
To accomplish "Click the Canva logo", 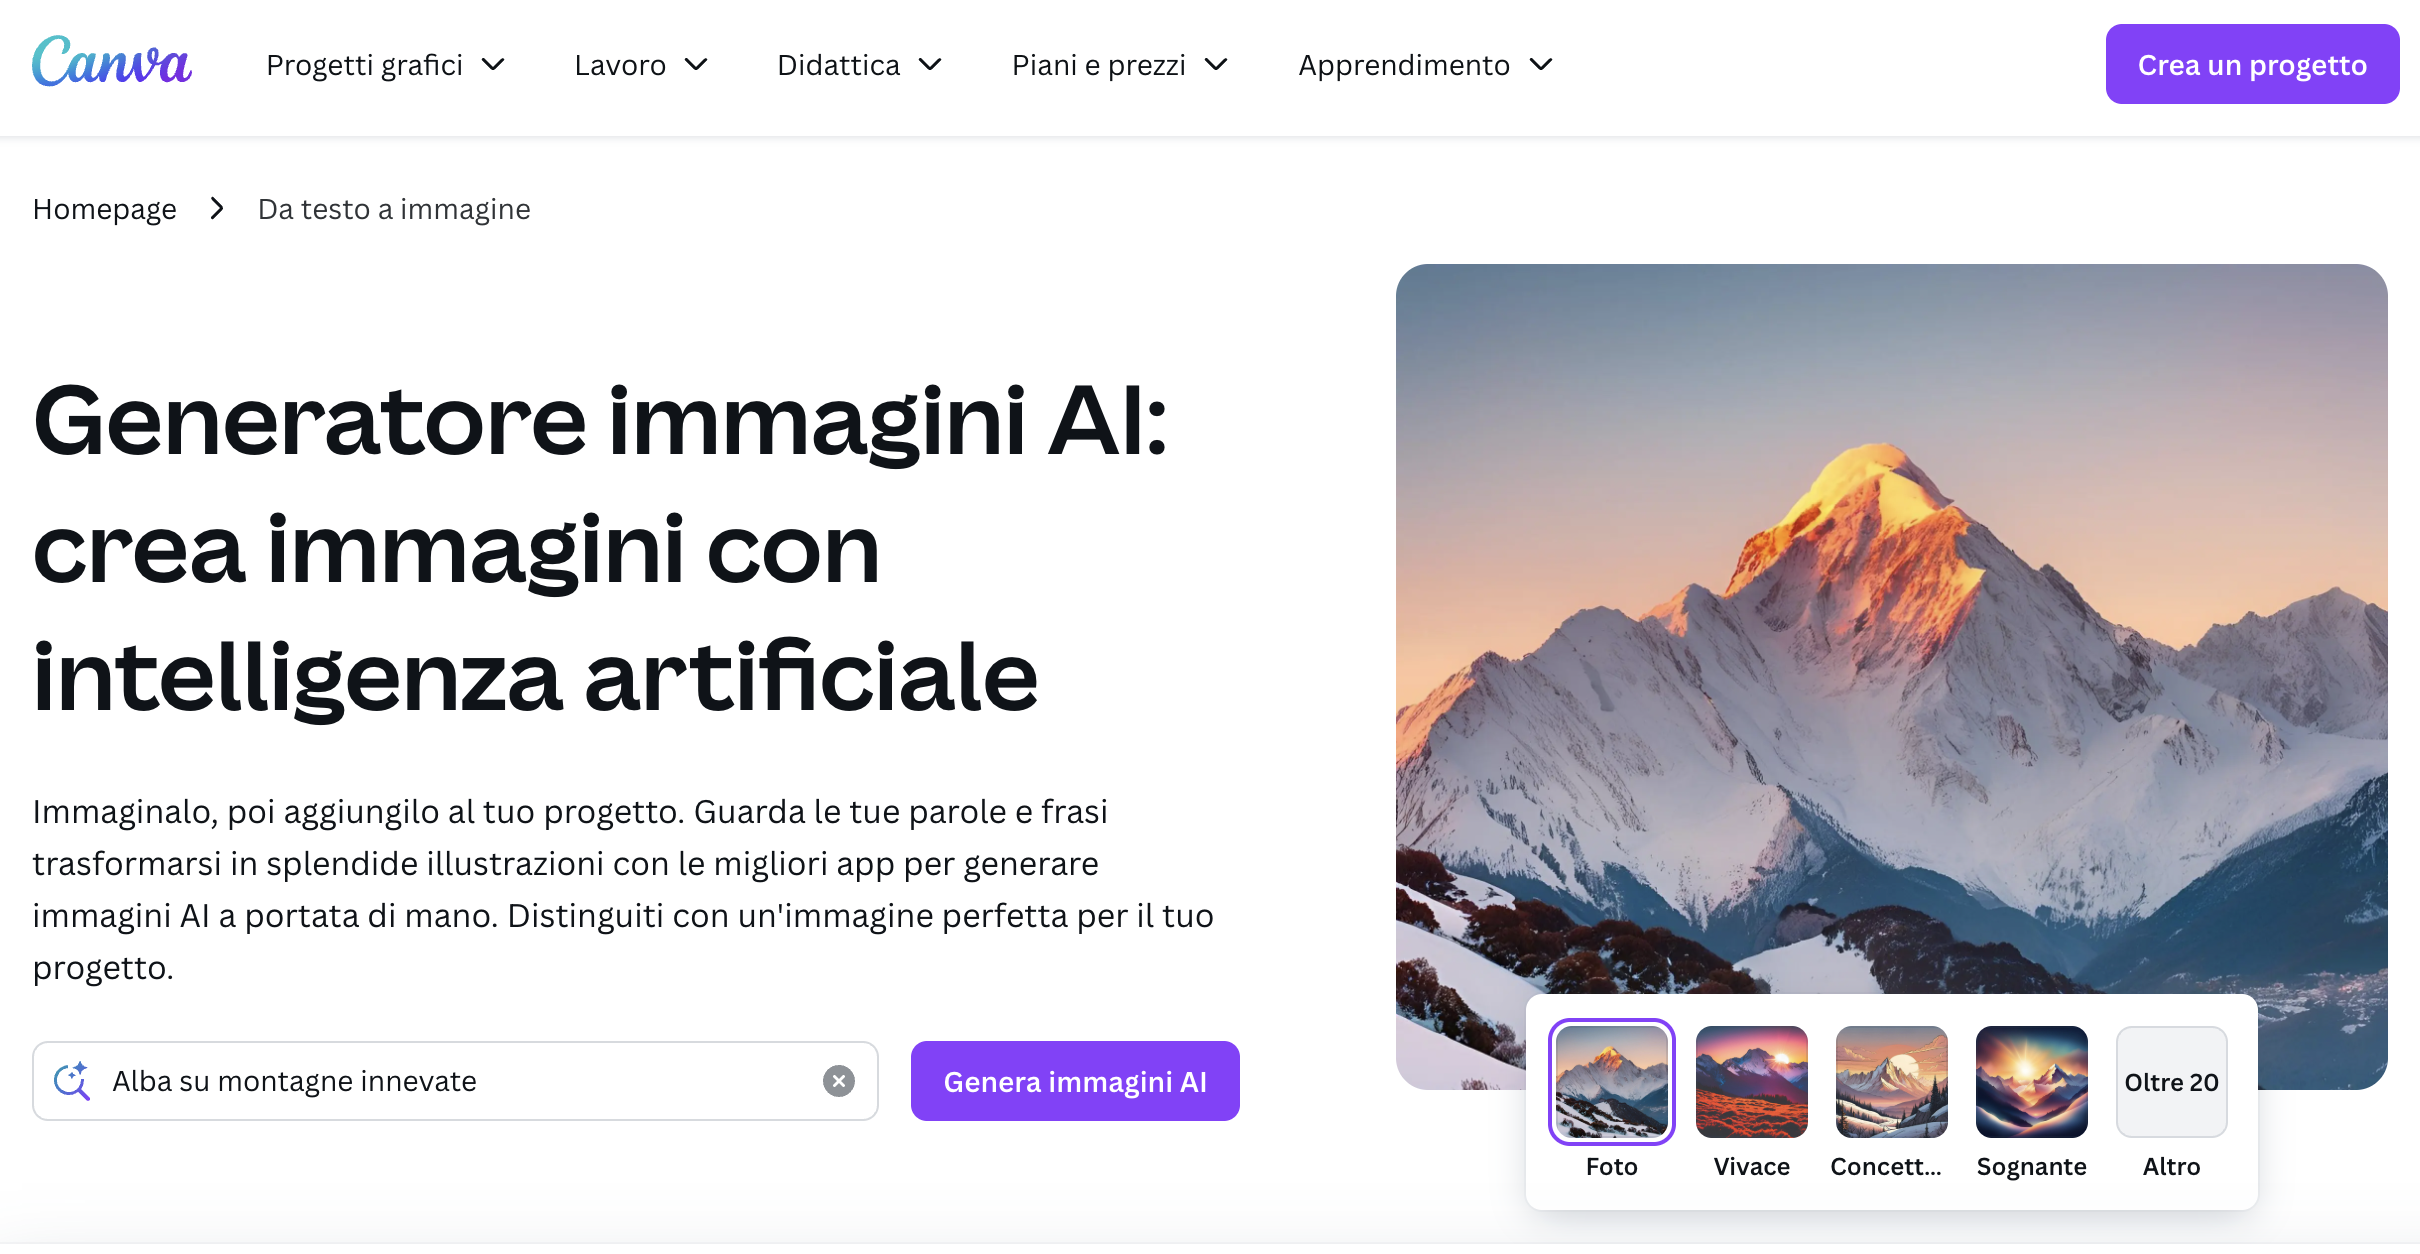I will point(112,62).
